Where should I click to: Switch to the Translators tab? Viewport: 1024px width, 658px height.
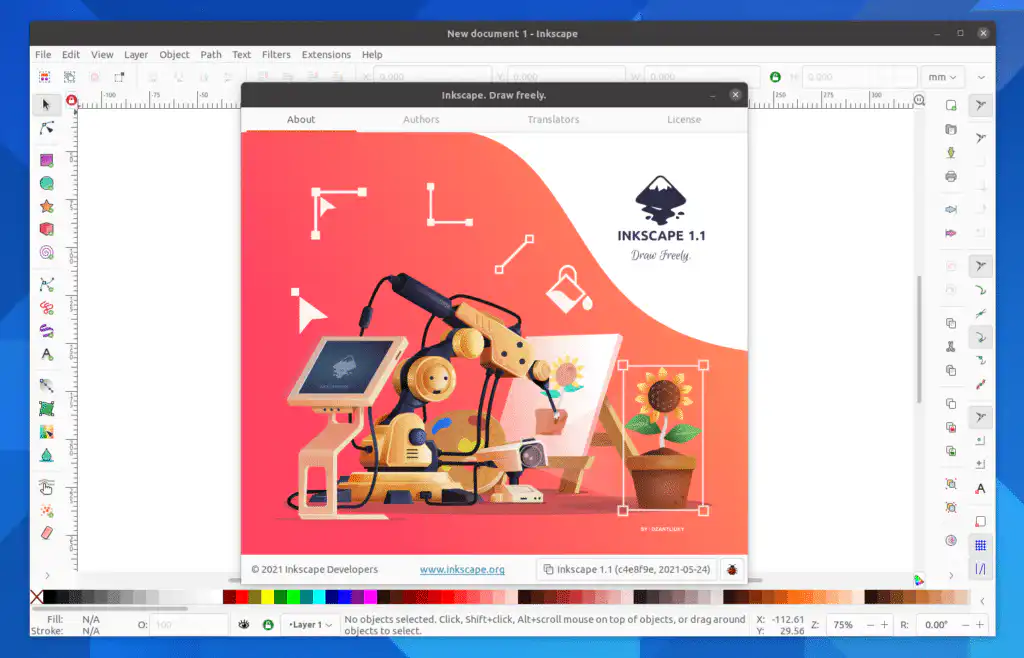point(552,119)
